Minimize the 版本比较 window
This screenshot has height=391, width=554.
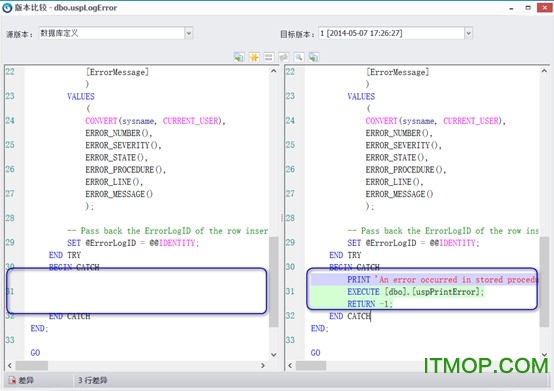tap(511, 8)
